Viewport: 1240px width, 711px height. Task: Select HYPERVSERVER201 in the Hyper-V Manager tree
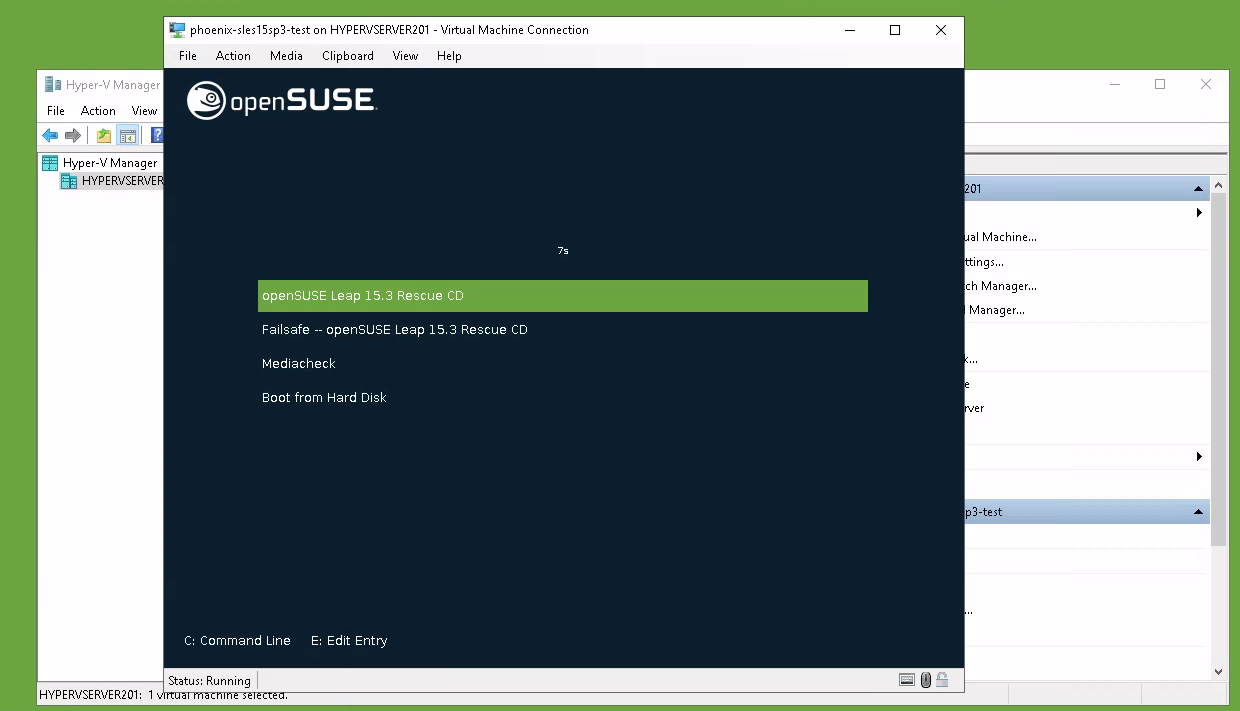(x=120, y=181)
